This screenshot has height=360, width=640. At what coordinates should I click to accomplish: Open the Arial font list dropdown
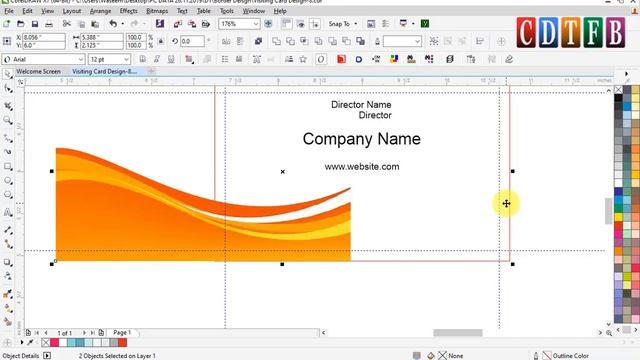click(80, 60)
